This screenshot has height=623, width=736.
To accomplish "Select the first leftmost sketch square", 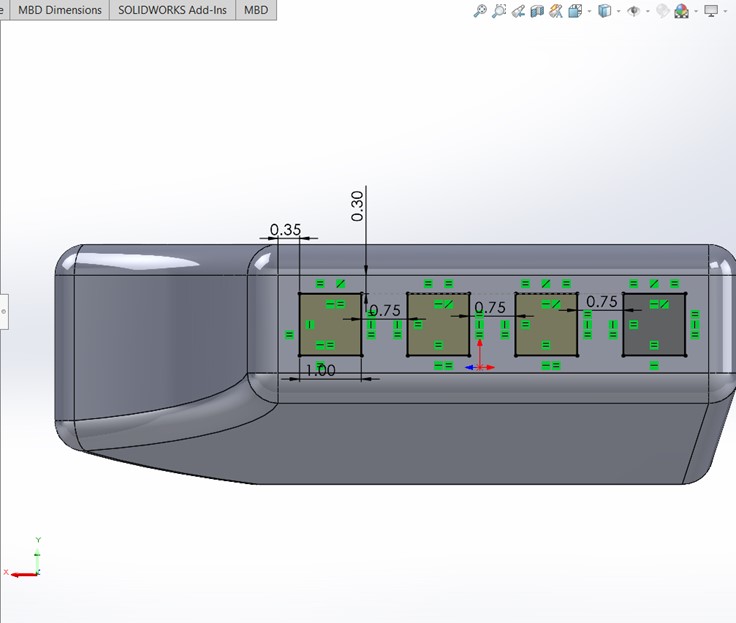I will click(330, 324).
